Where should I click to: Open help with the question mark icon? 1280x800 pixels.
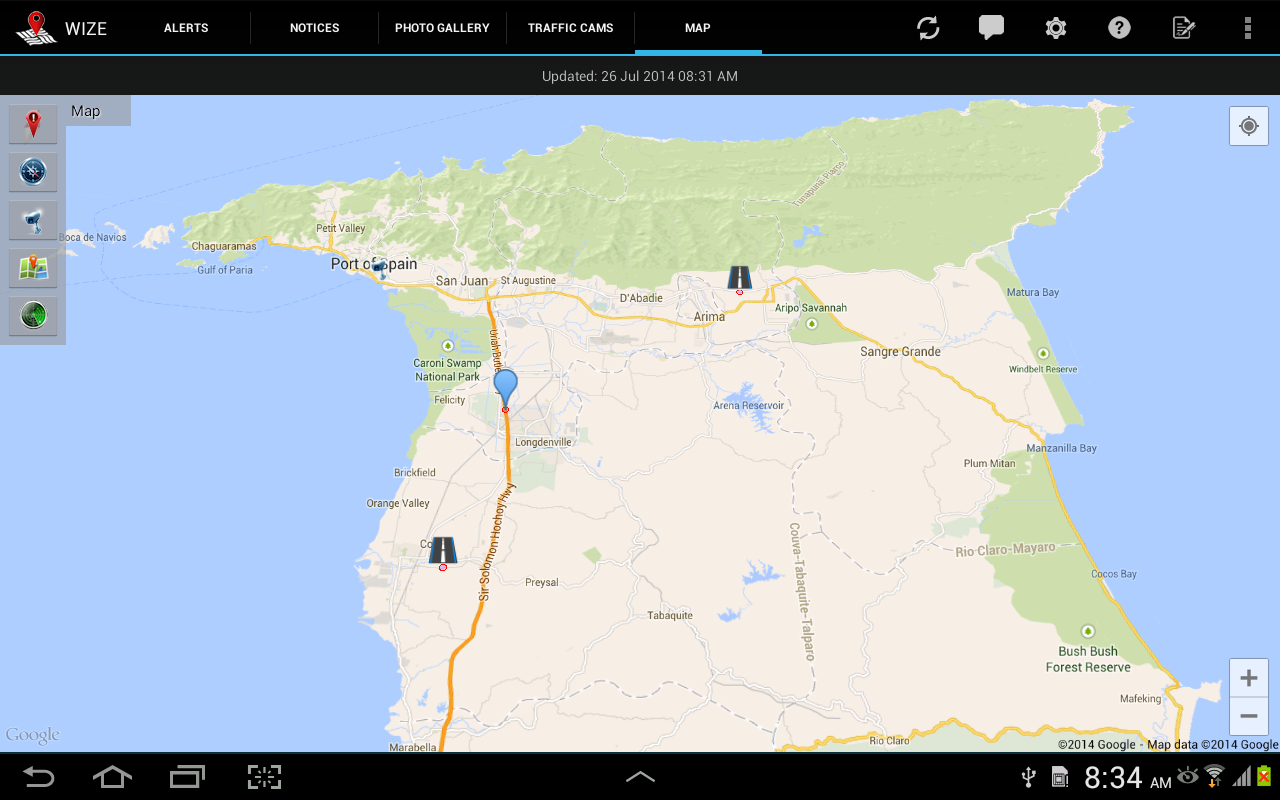[1119, 28]
